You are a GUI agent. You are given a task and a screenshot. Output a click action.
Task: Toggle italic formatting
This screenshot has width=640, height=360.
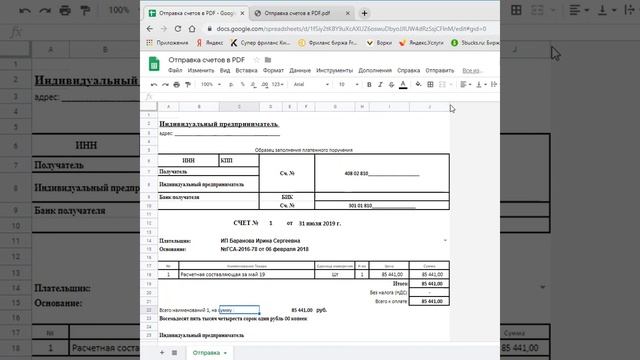click(380, 84)
